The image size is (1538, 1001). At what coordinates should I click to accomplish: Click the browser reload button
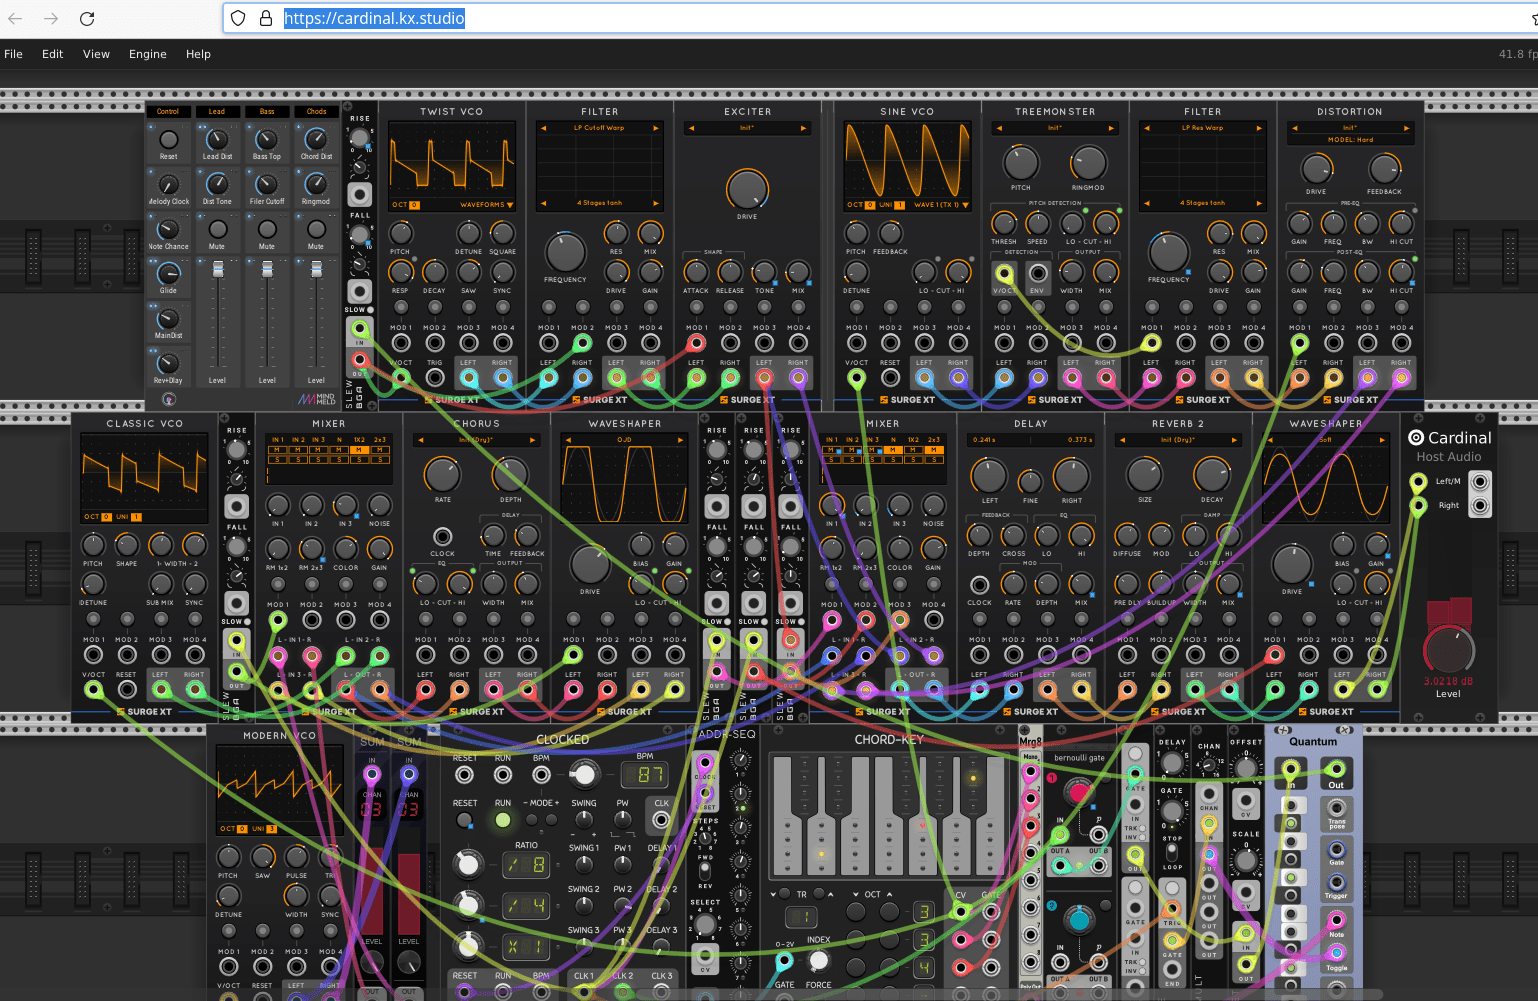point(87,18)
